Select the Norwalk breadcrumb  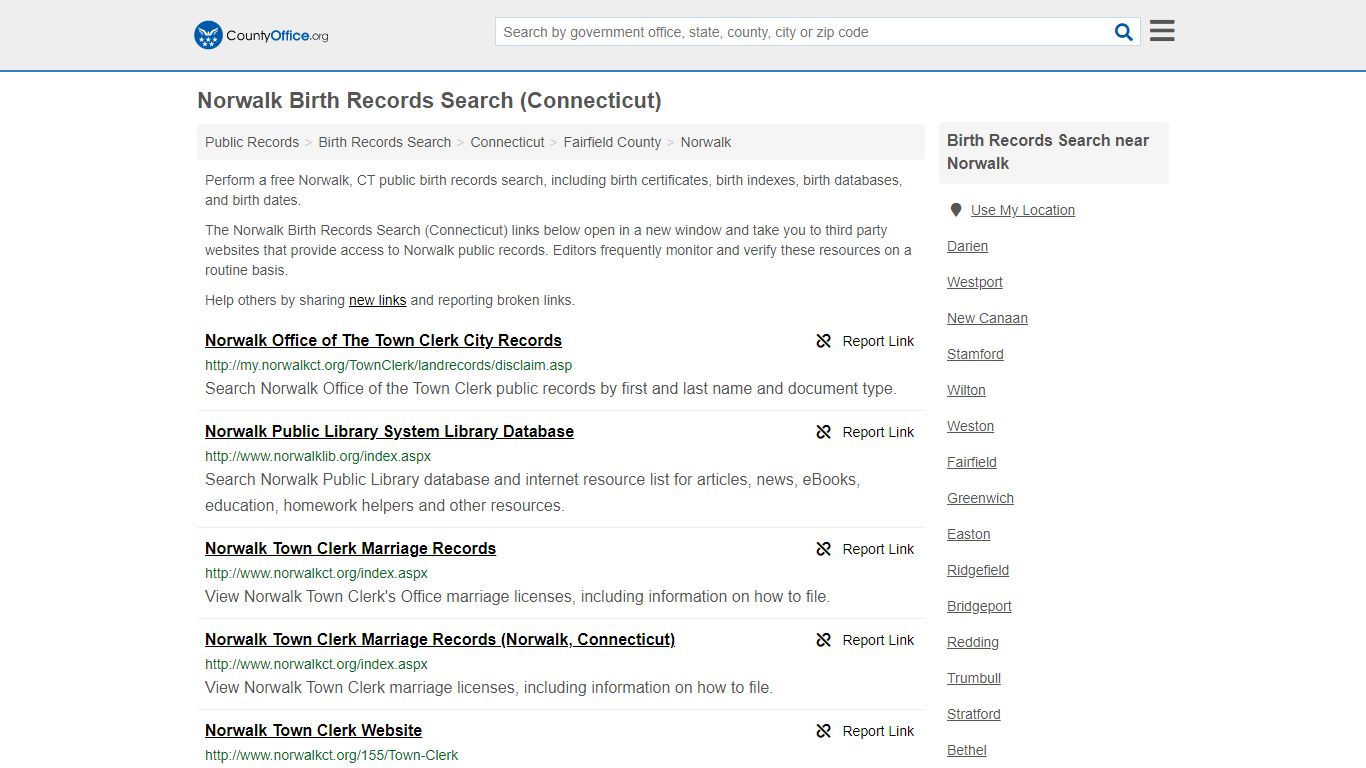(x=706, y=142)
